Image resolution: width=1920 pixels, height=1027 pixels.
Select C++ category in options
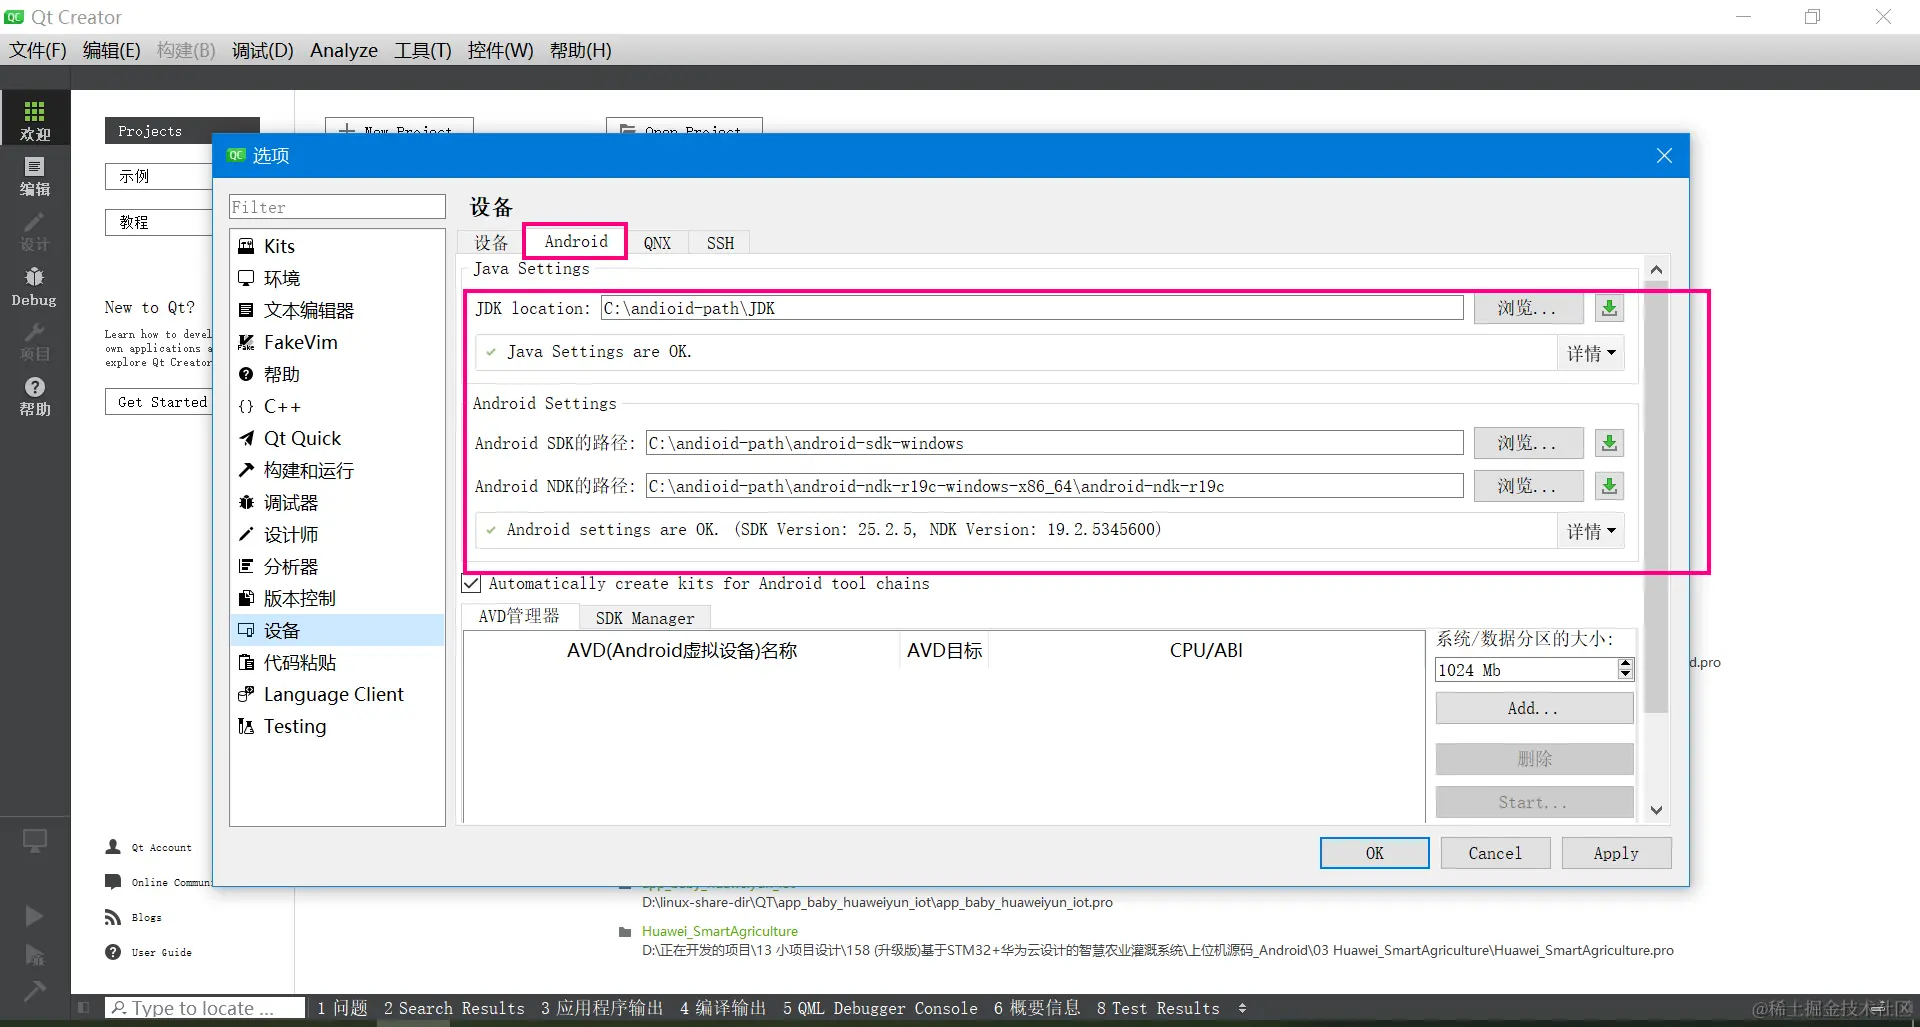(337, 406)
